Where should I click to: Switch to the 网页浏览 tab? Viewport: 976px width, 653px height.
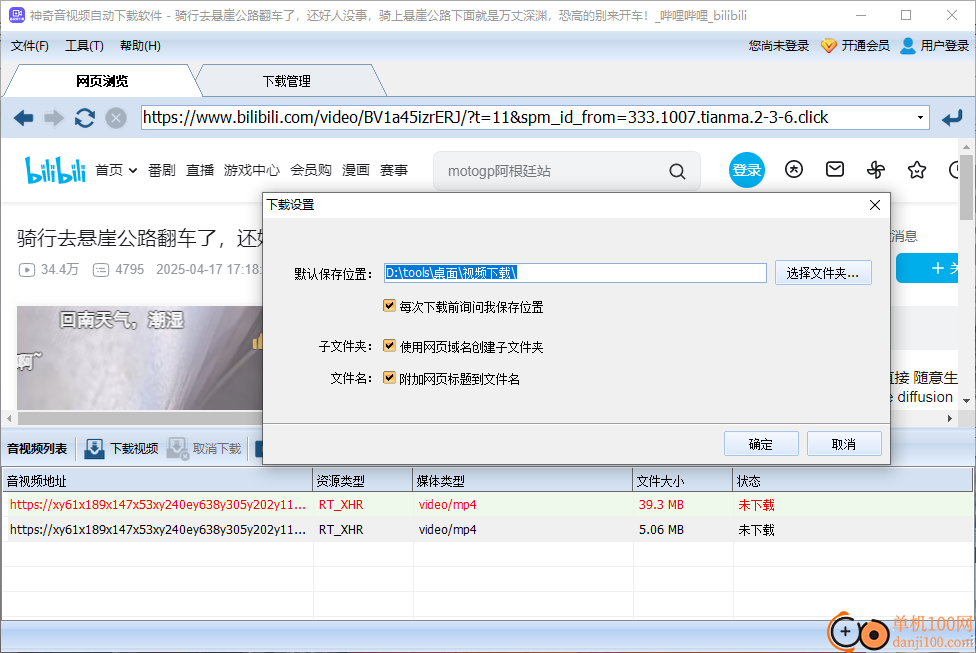tap(102, 81)
